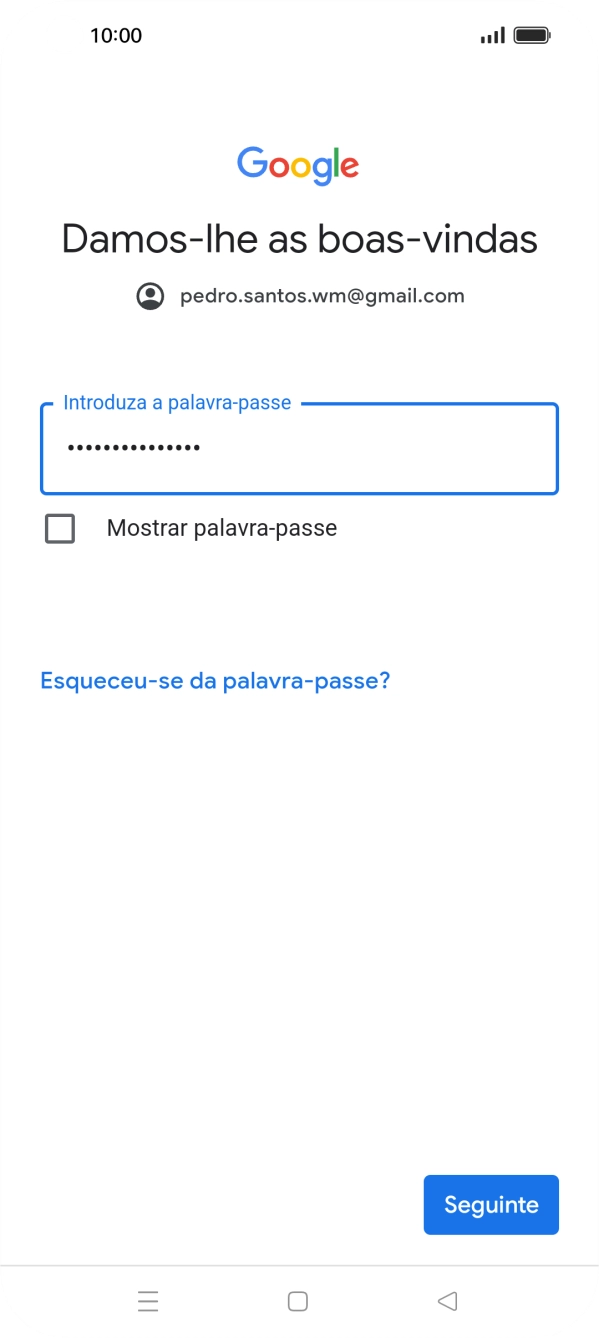The width and height of the screenshot is (599, 1338).
Task: Open the recent apps menu icon
Action: (148, 1299)
